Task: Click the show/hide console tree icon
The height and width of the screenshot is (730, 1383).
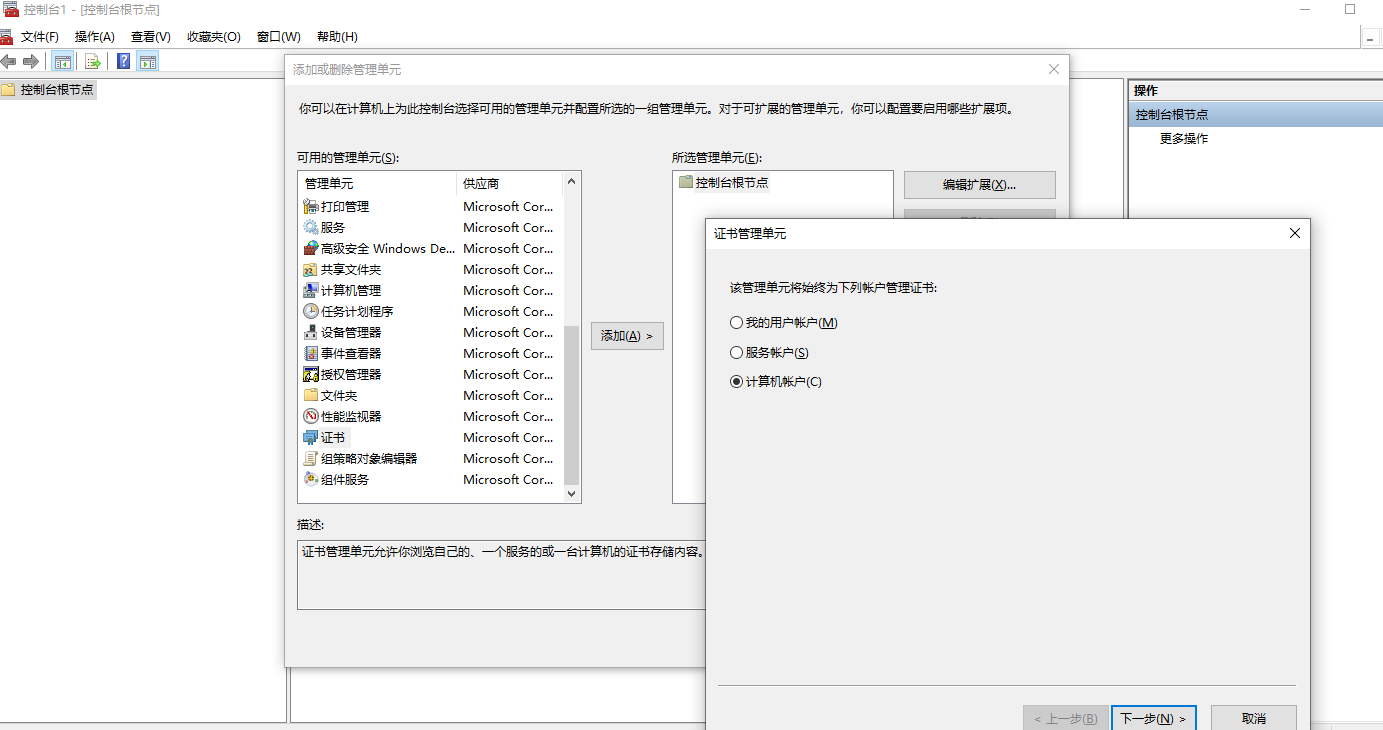Action: click(62, 61)
